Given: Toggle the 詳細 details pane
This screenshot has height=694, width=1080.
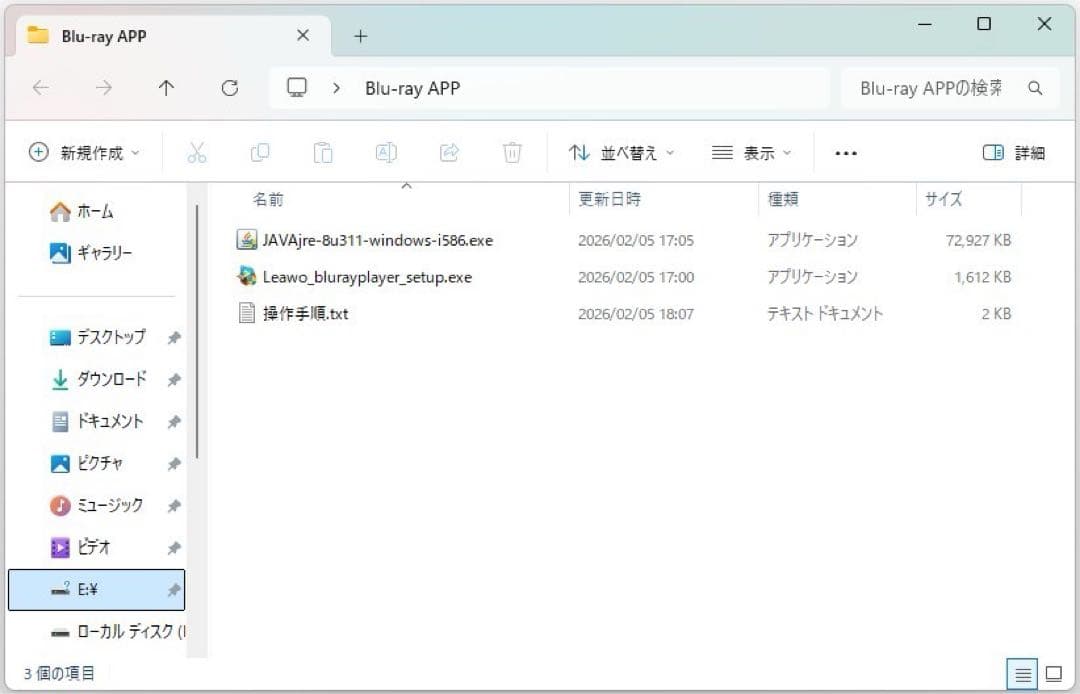Looking at the screenshot, I should click(x=1013, y=152).
